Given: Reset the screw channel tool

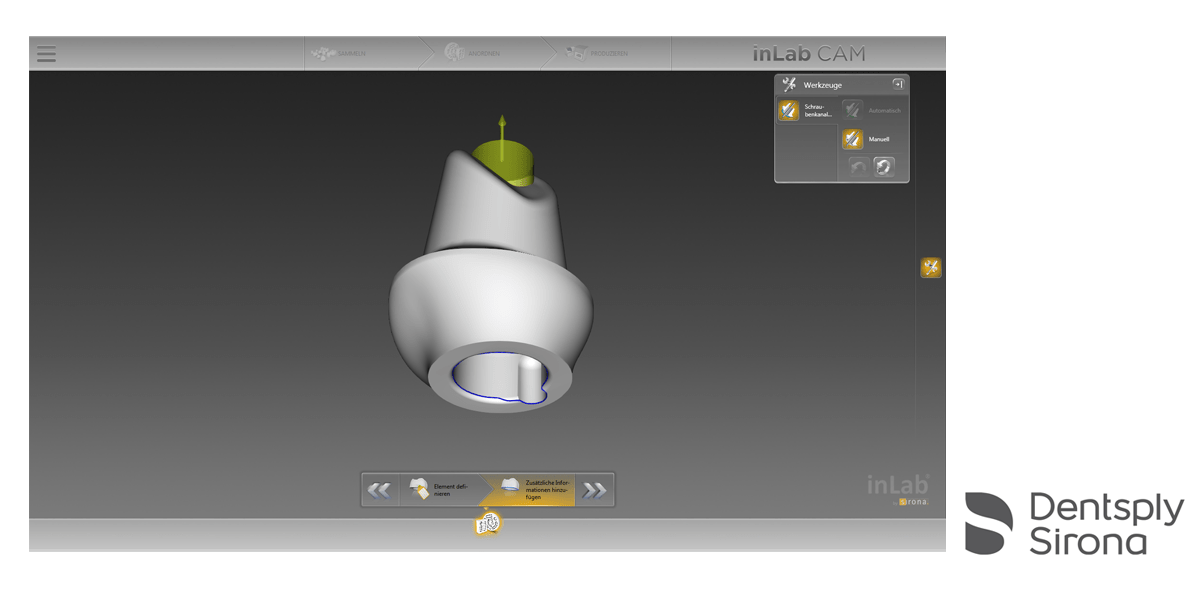Looking at the screenshot, I should (884, 167).
